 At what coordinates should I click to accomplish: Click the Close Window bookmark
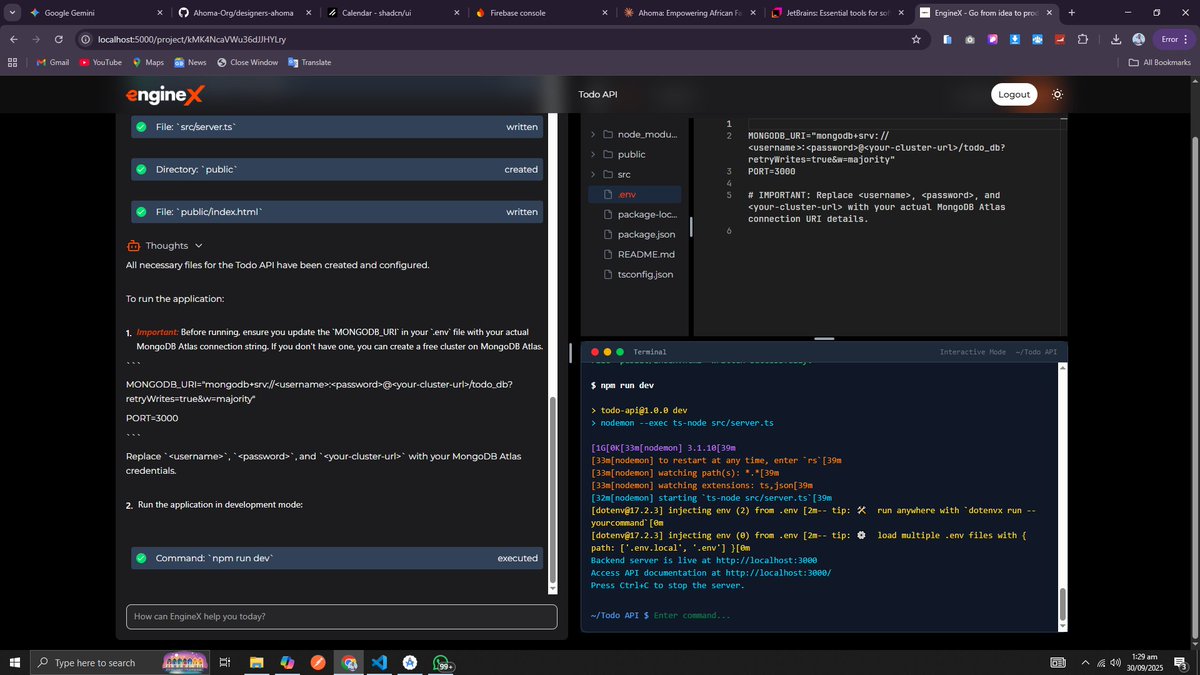[x=247, y=62]
